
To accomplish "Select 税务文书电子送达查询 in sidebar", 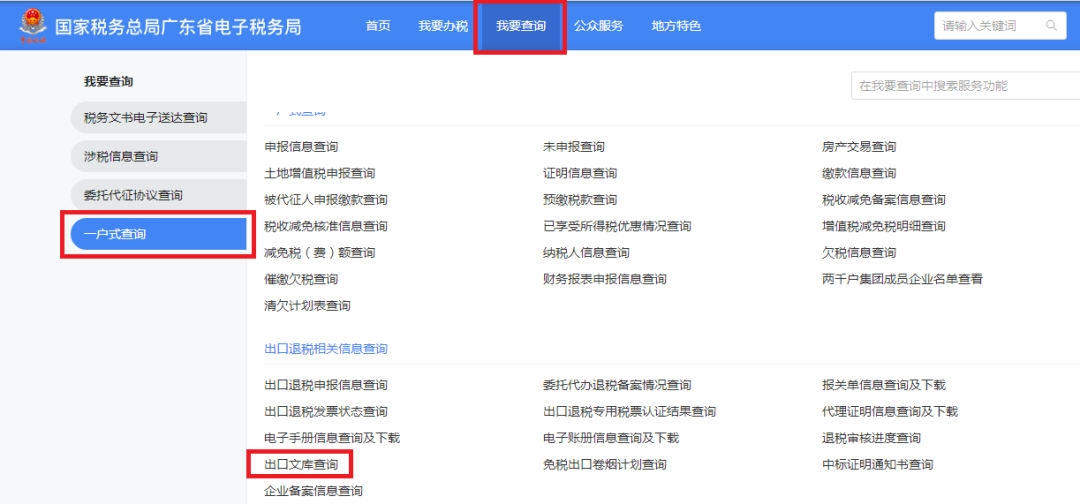I will coord(158,118).
